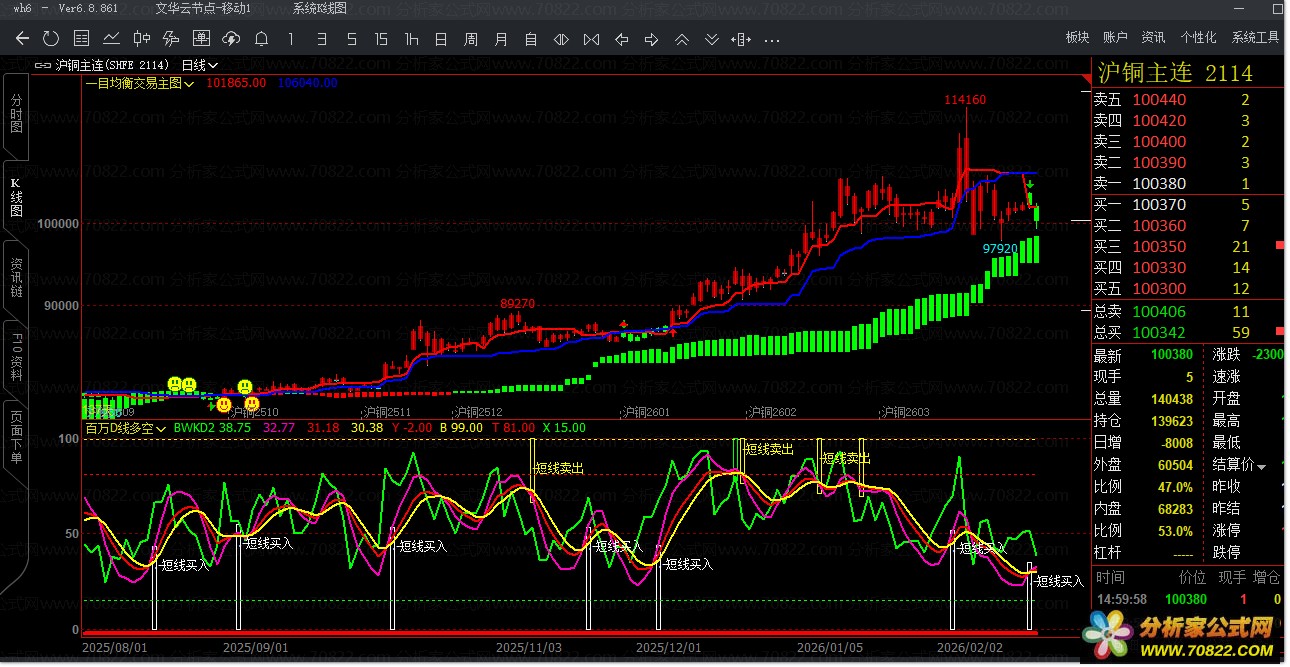Click the refresh icon in the toolbar
The image size is (1290, 667).
pyautogui.click(x=51, y=39)
